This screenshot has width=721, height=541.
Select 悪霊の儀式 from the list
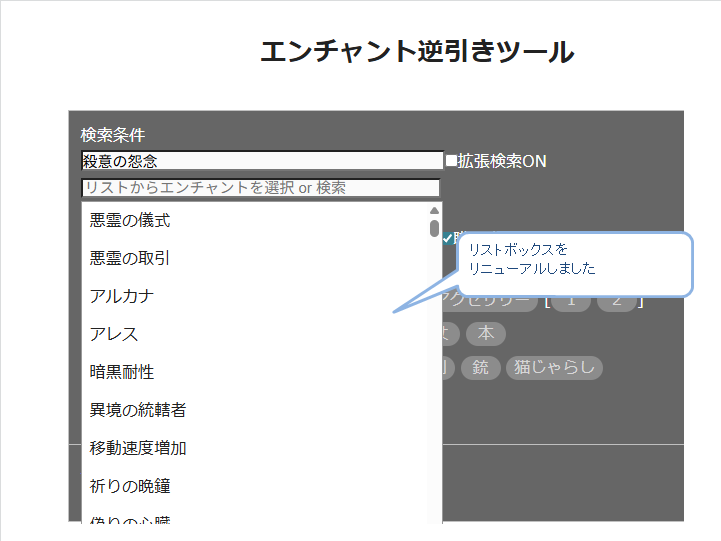[130, 220]
